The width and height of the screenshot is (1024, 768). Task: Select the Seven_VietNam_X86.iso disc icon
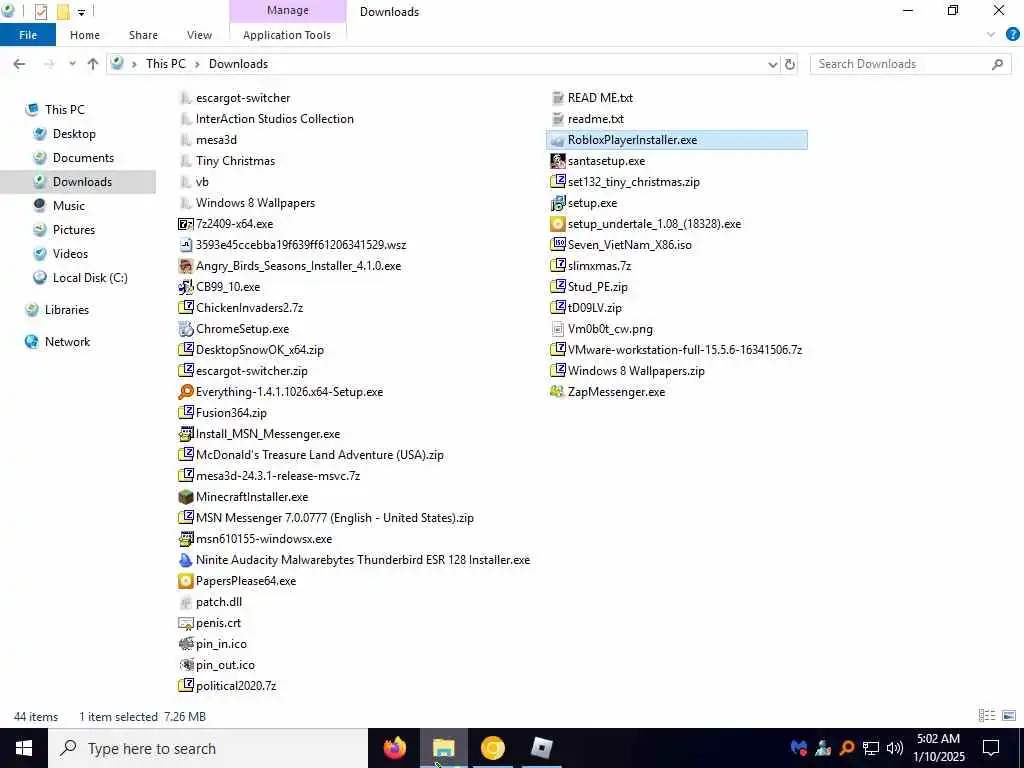pos(558,245)
